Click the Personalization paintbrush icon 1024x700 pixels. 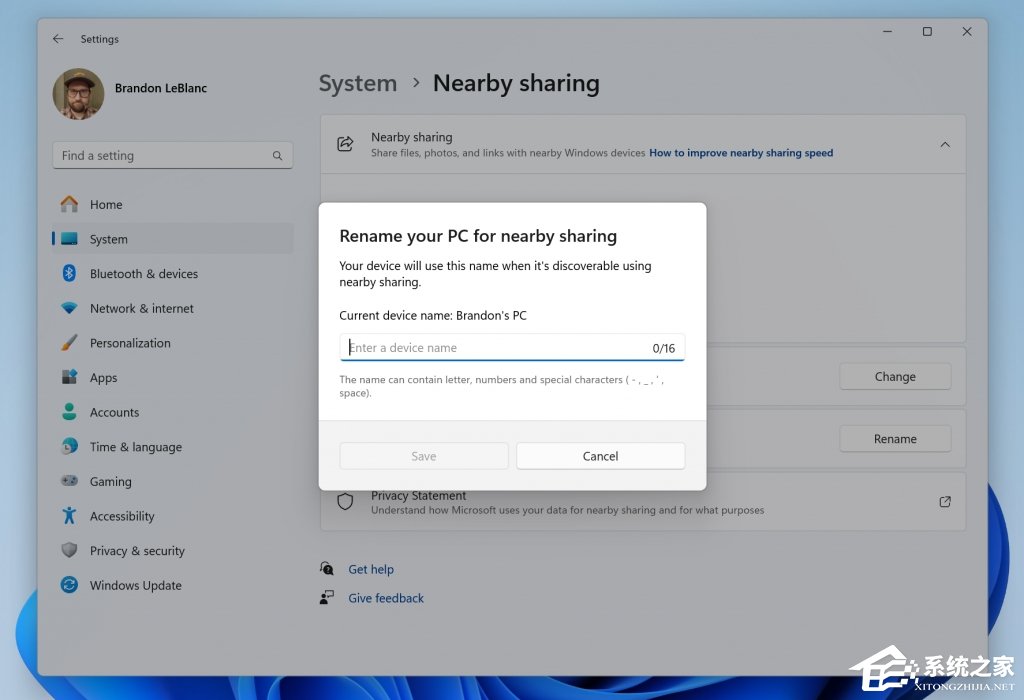(x=69, y=343)
